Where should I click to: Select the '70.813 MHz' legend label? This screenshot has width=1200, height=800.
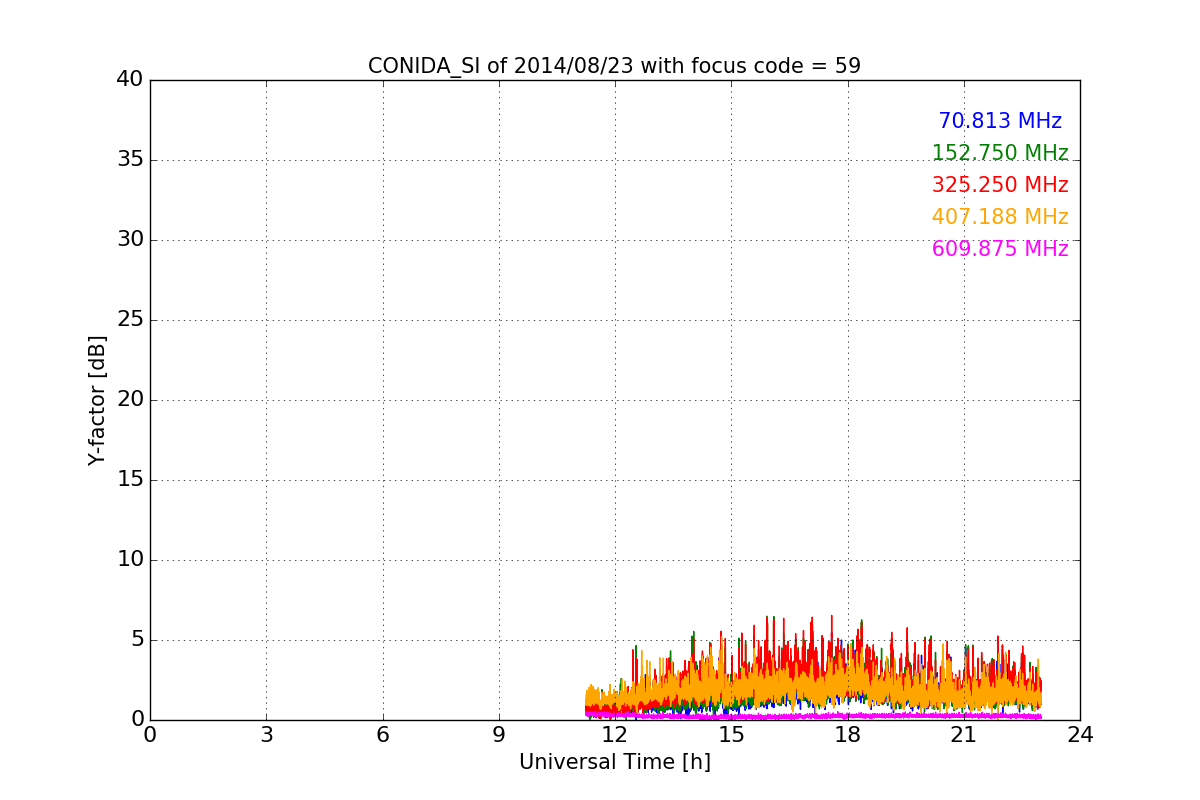[1000, 121]
